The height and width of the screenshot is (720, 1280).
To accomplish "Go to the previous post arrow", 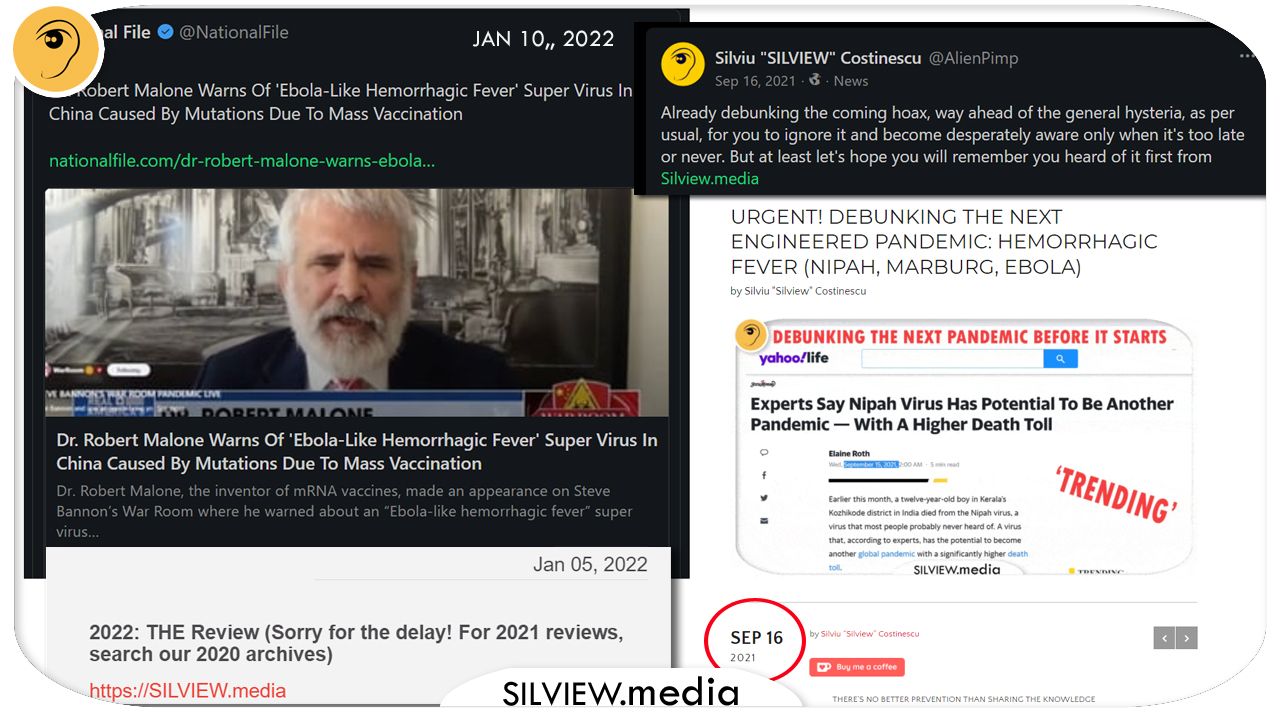I will (1164, 638).
